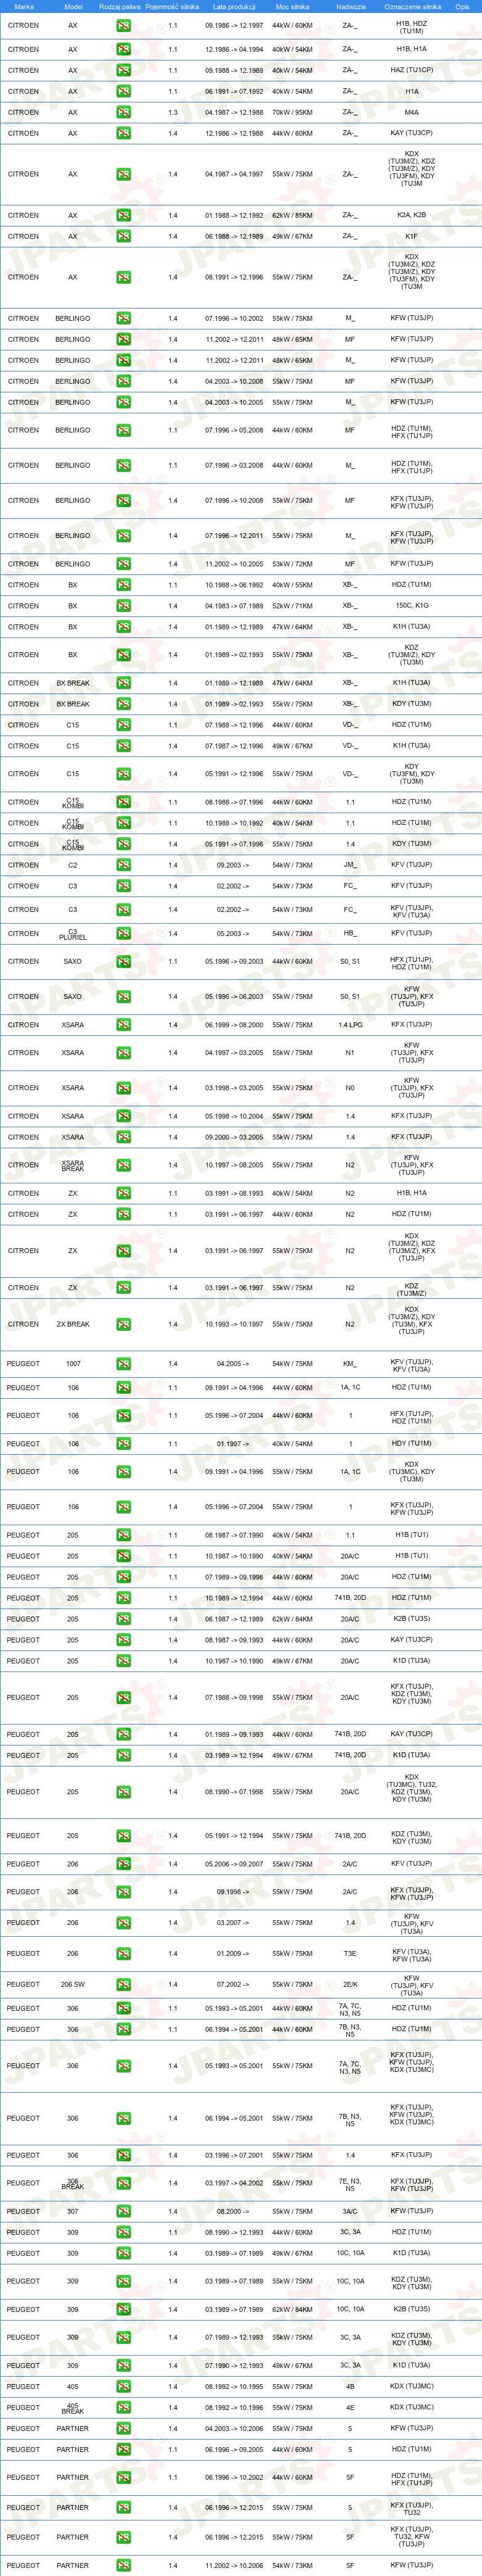Viewport: 482px width, 2576px height.
Task: Select the 62kW / 85KM power cell
Action: coord(293,215)
